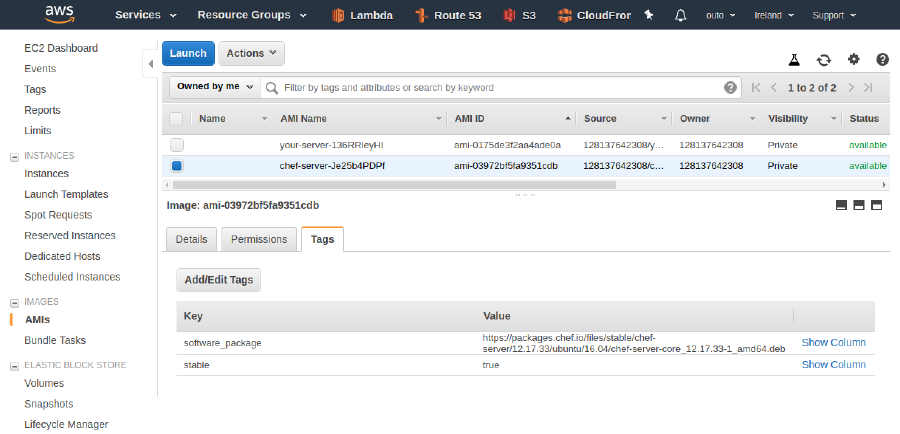Open the Resource Groups dropdown

pyautogui.click(x=252, y=16)
